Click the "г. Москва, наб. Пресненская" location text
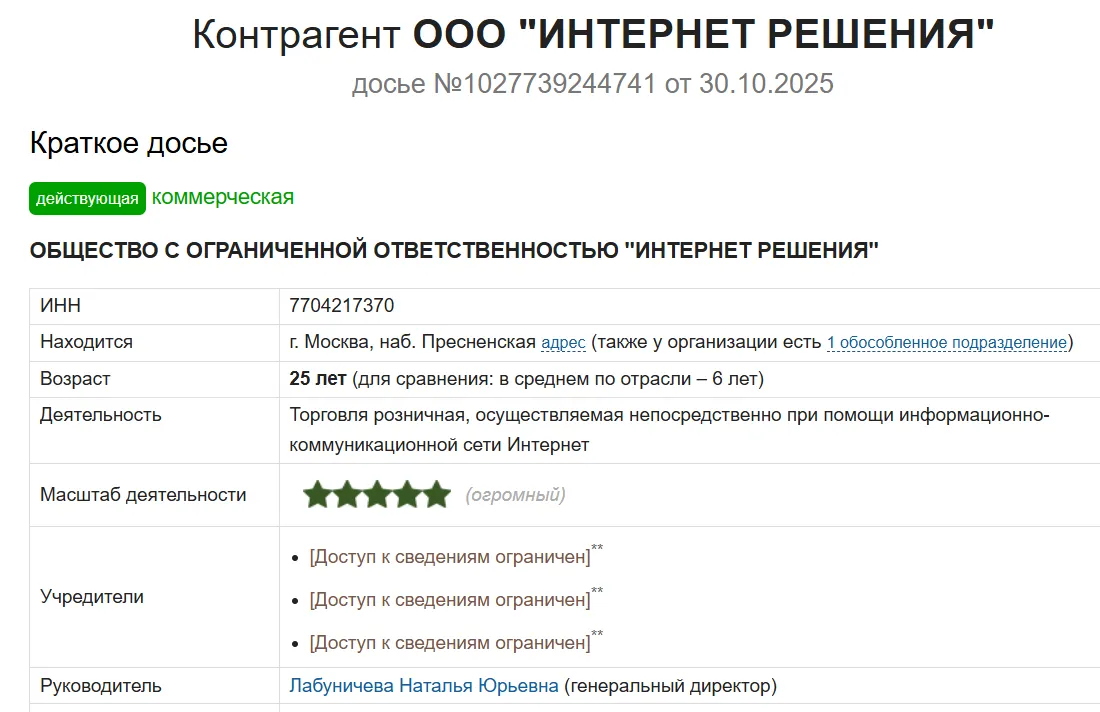 click(412, 342)
